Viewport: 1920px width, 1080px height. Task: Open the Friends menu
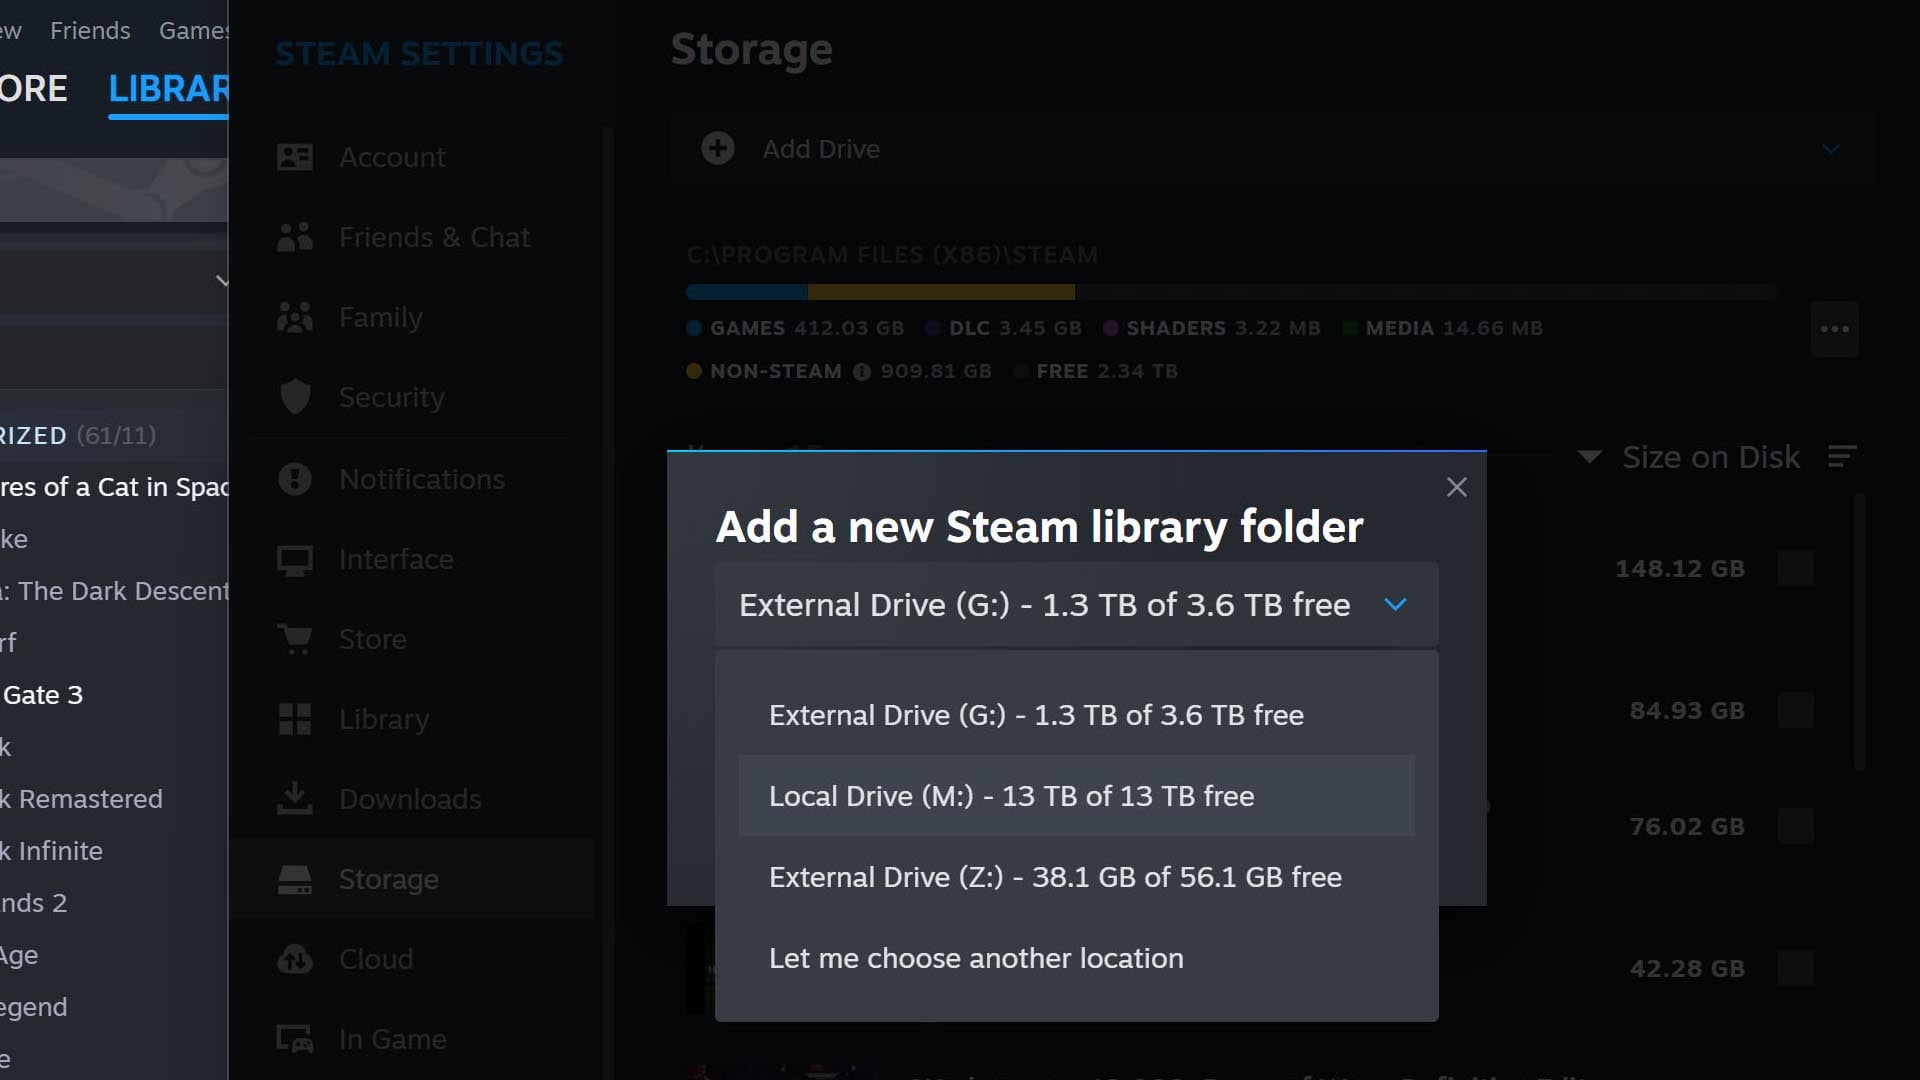tap(90, 30)
